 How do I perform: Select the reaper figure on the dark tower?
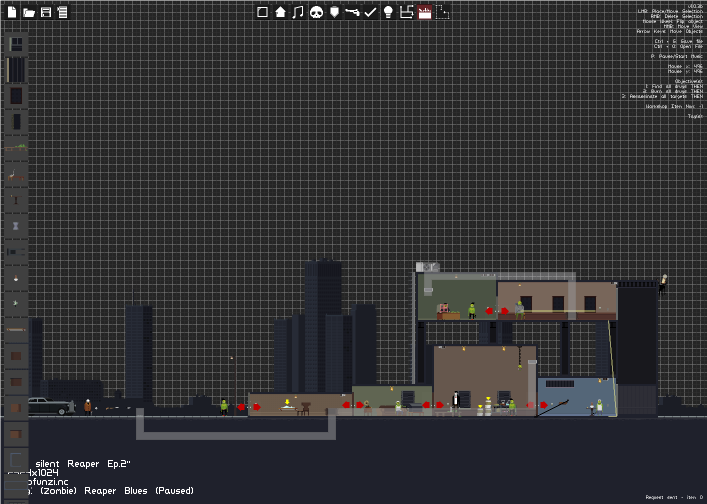coord(663,284)
